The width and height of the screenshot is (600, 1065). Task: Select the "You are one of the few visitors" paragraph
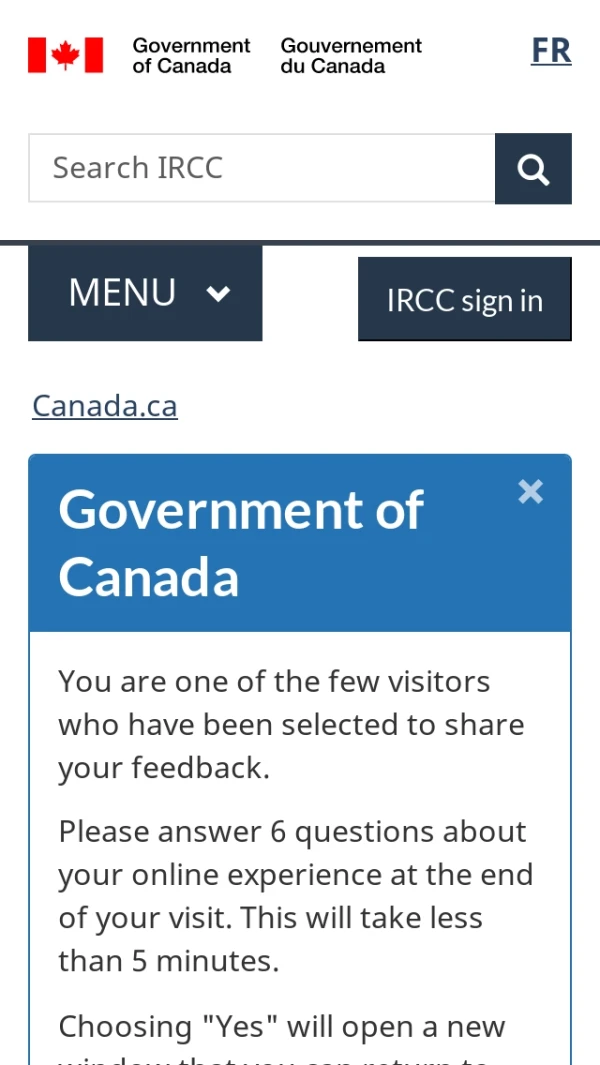point(292,725)
